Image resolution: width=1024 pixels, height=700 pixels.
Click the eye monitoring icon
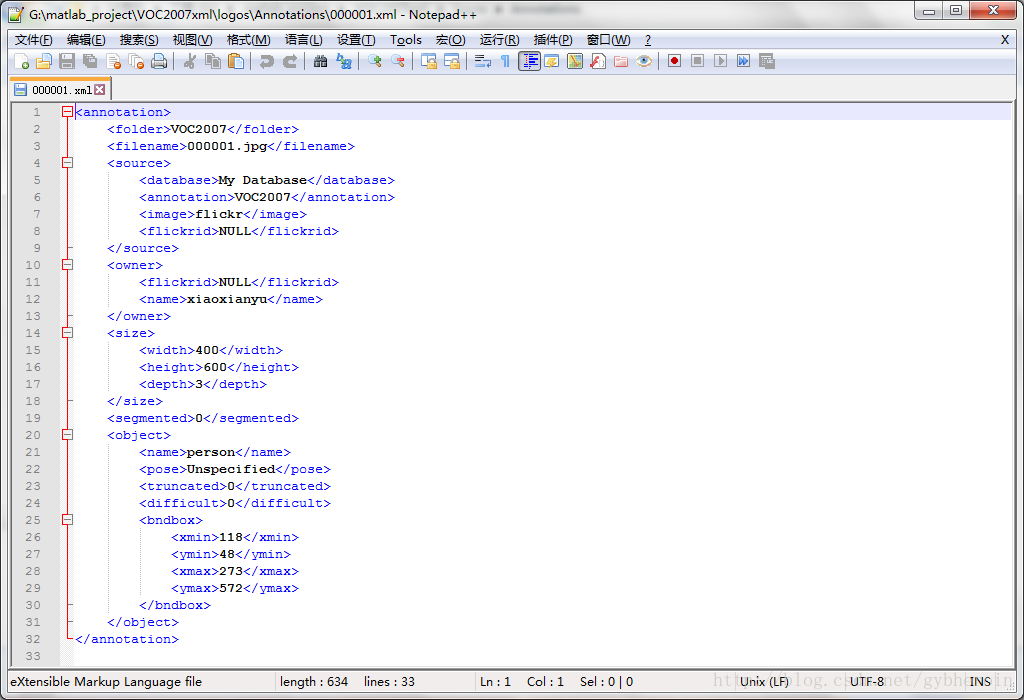644,61
